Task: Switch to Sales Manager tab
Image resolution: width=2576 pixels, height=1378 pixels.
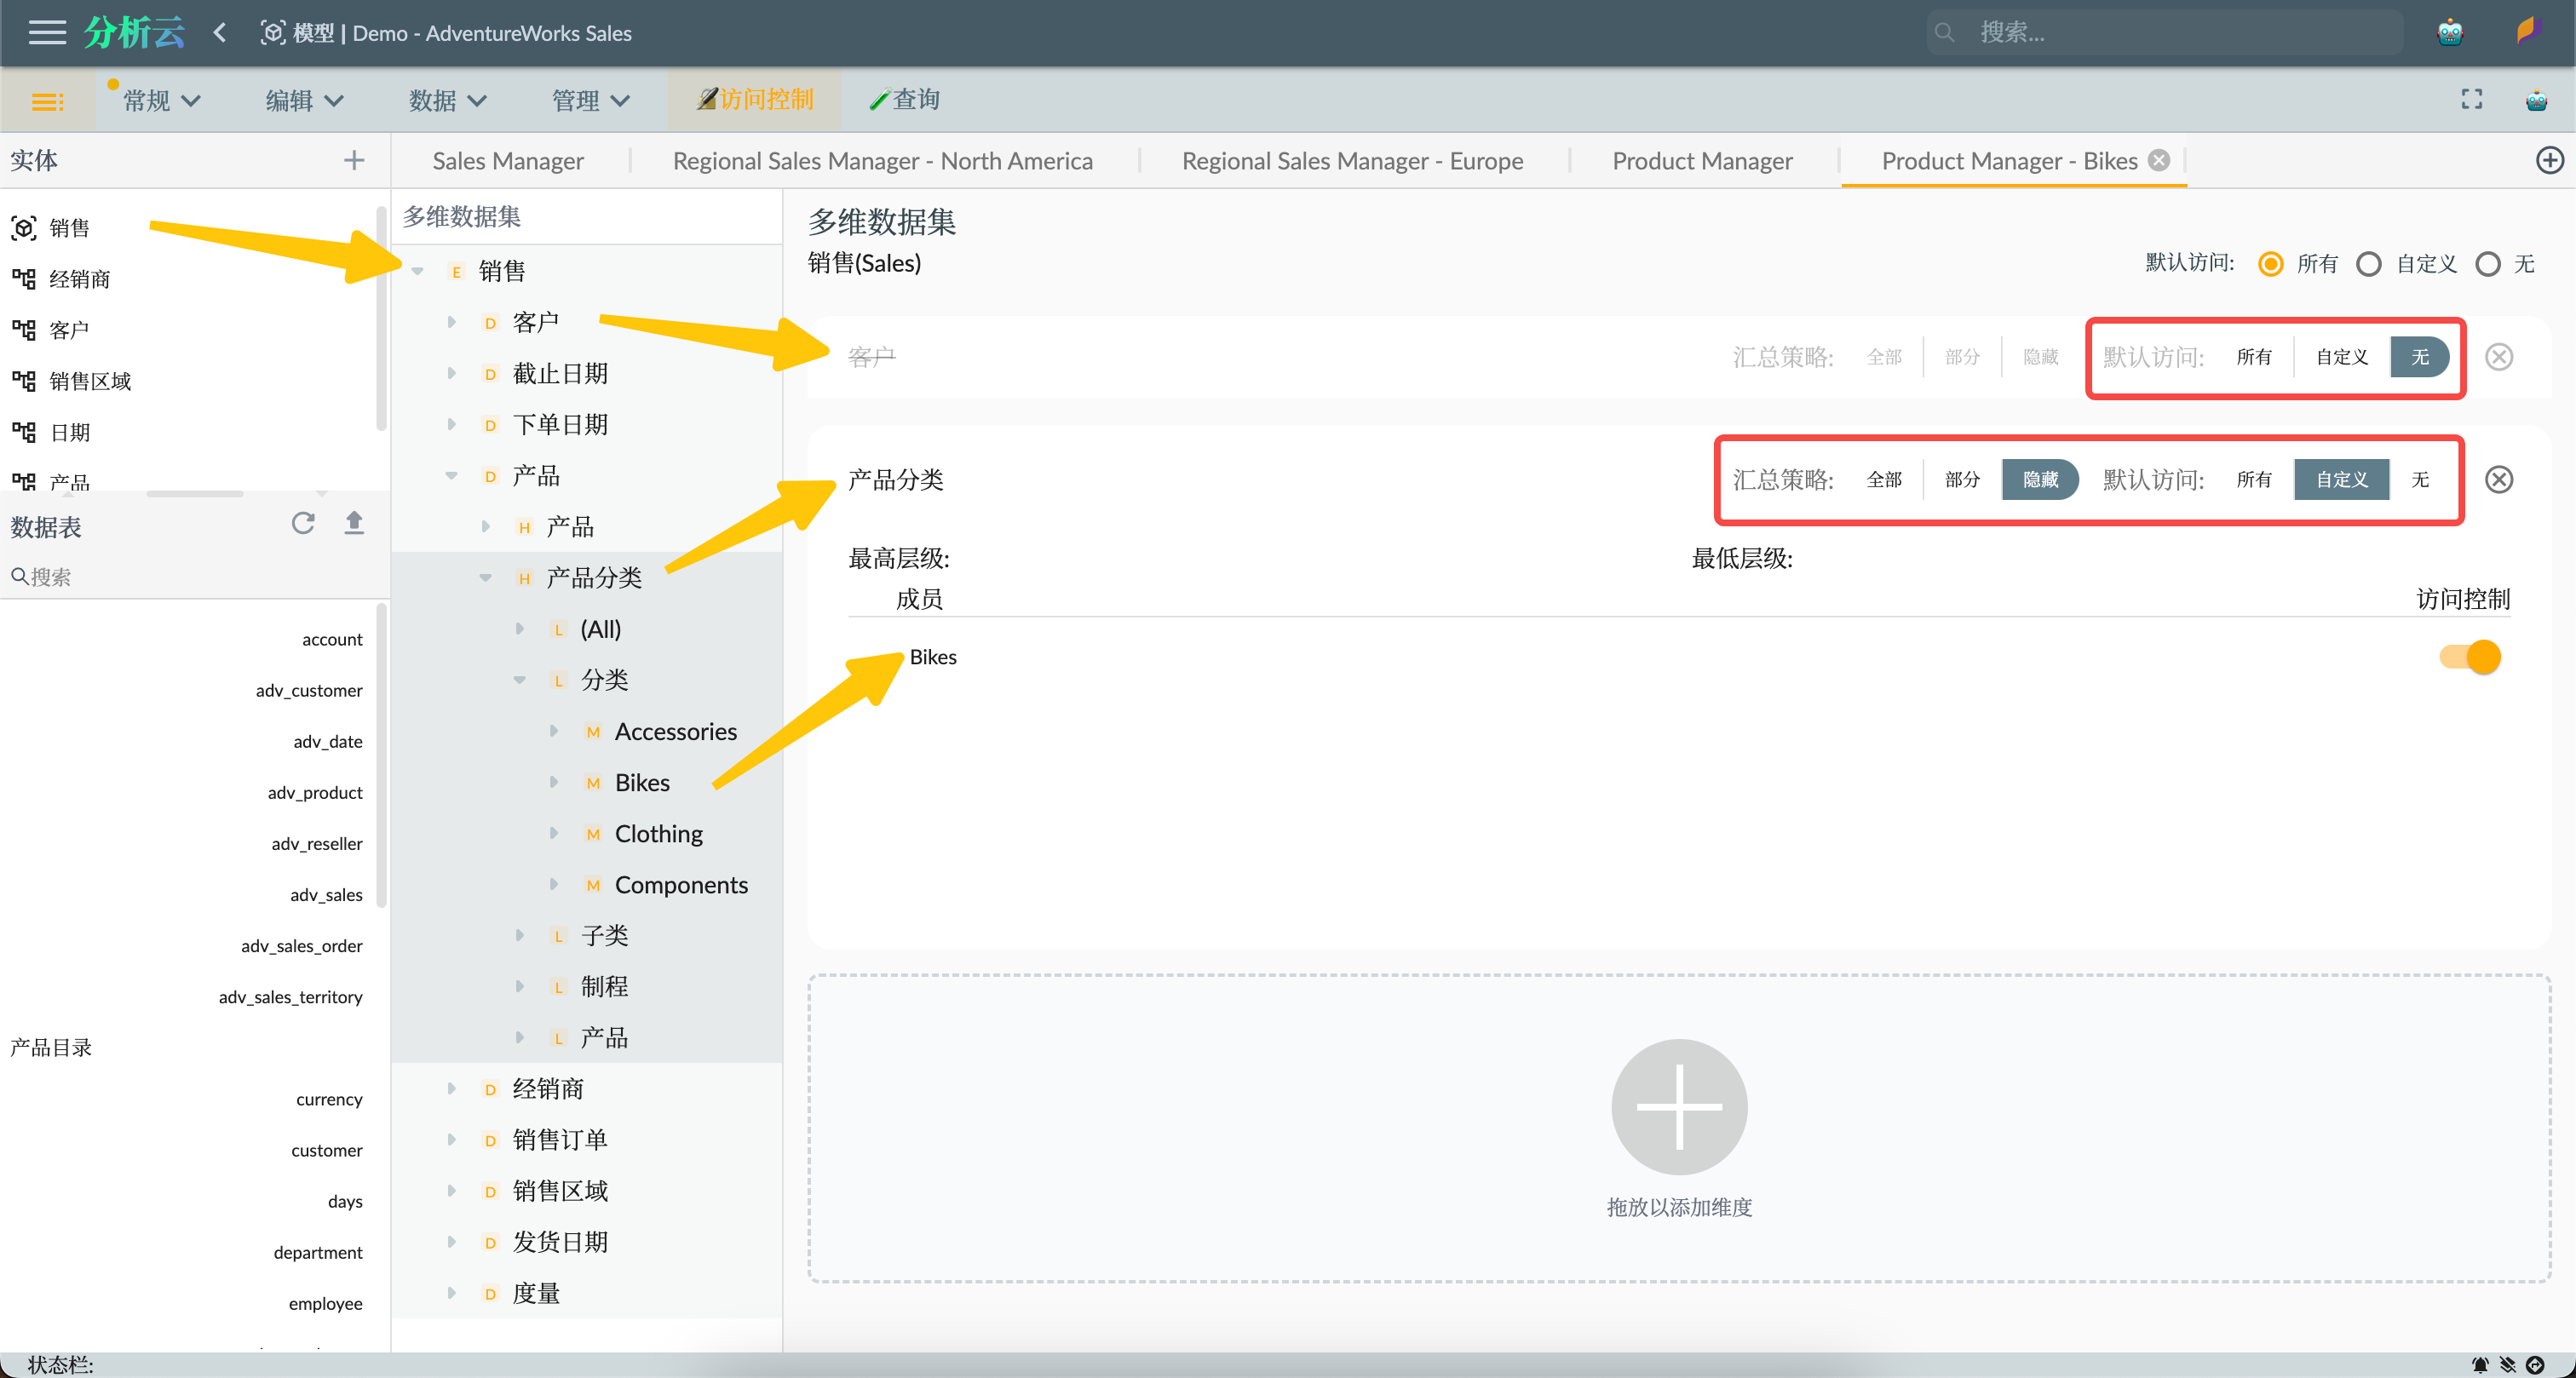Action: pyautogui.click(x=508, y=161)
